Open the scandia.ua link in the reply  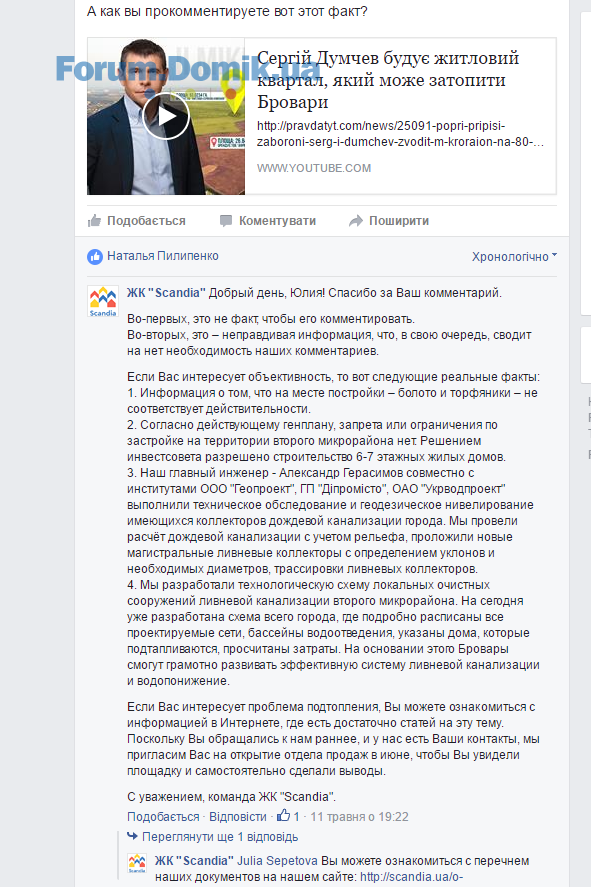[411, 877]
